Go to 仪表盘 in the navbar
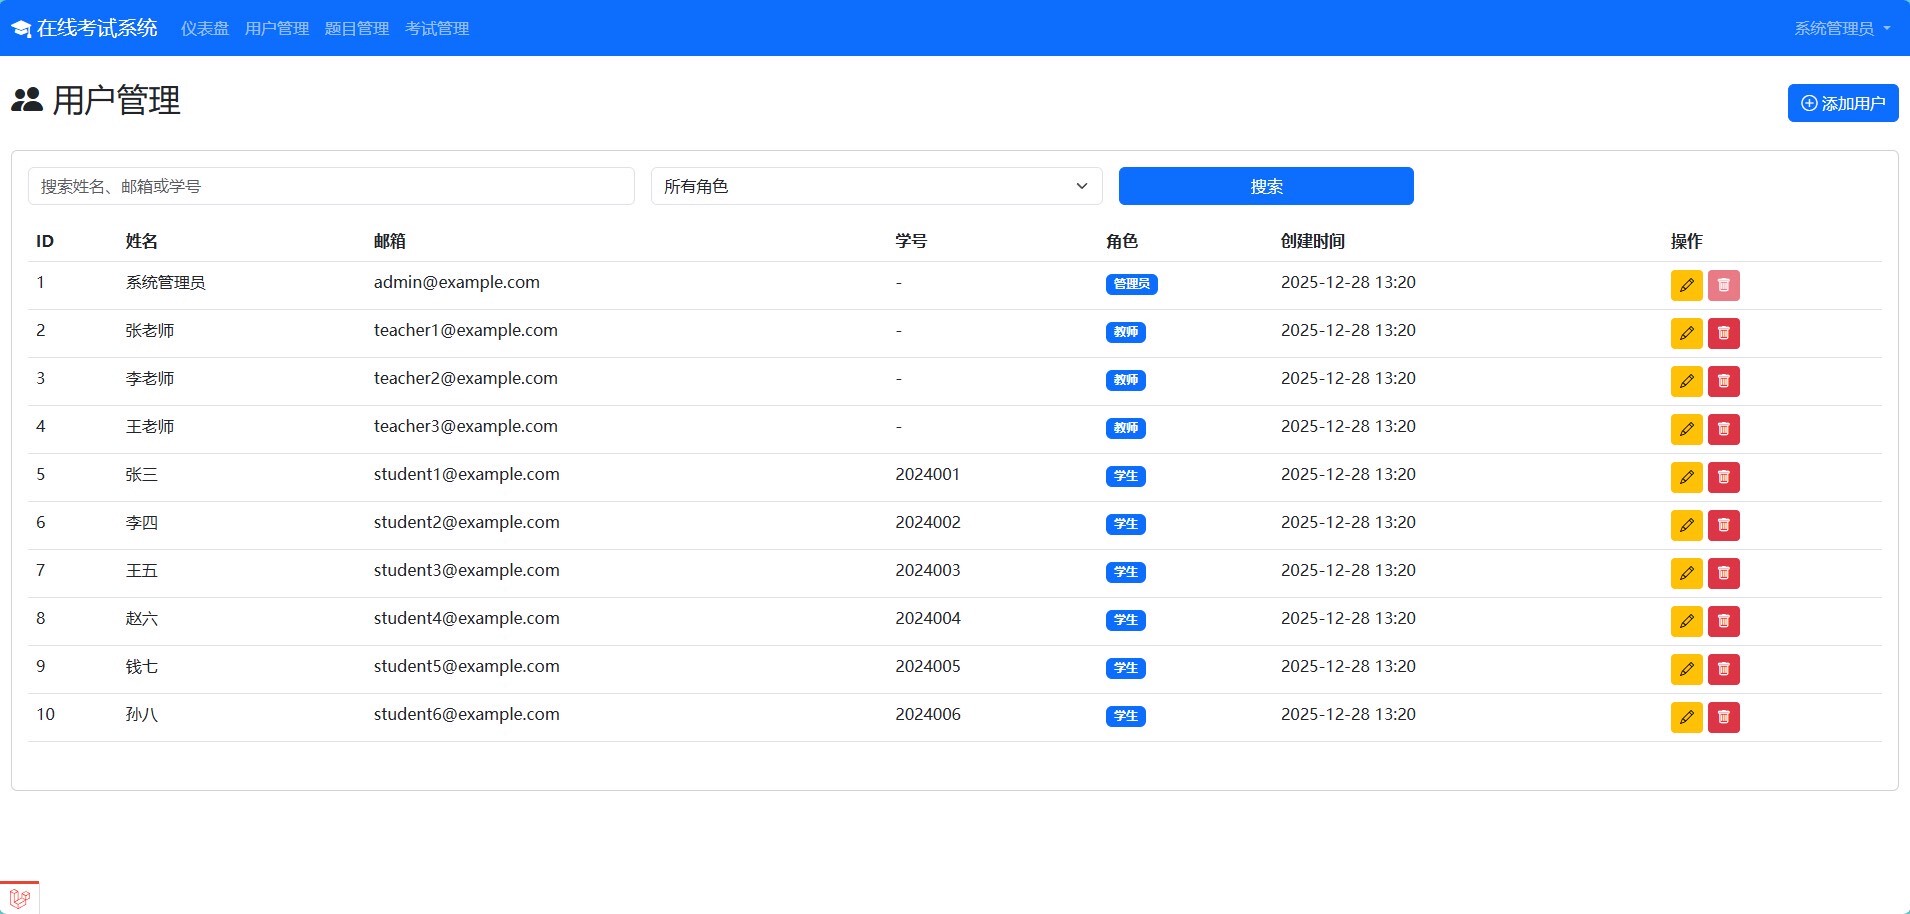 [204, 28]
